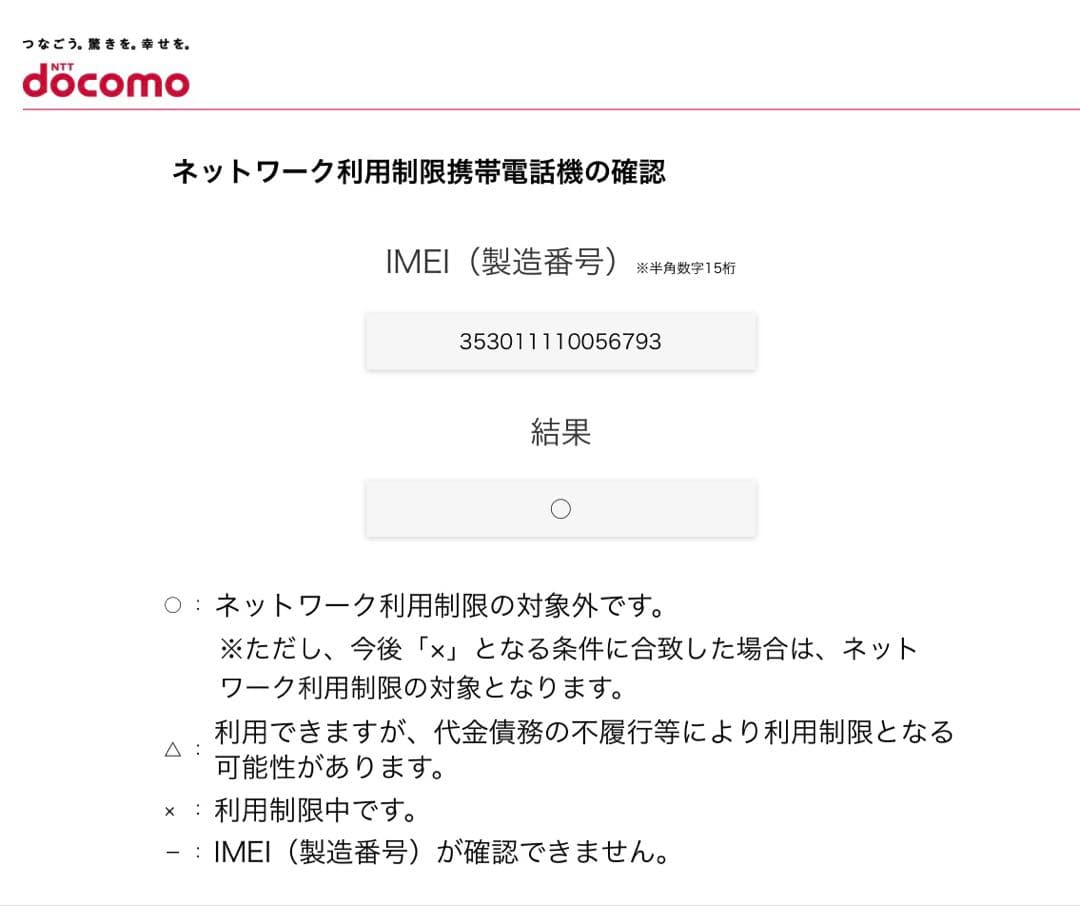Click the × legend symbol beside 利用制限中です
This screenshot has width=1080, height=906.
point(169,811)
